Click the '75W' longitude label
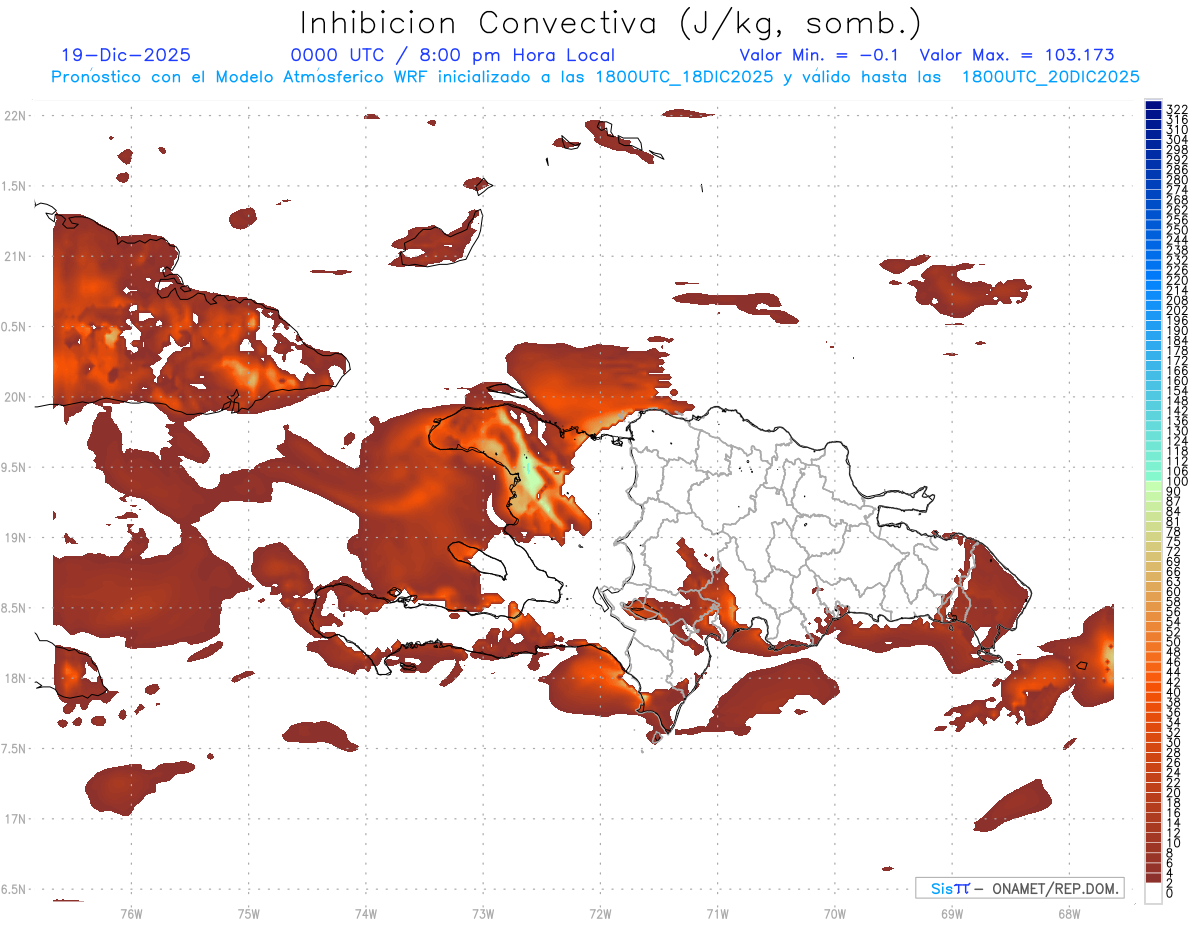The width and height of the screenshot is (1200, 927). (248, 913)
